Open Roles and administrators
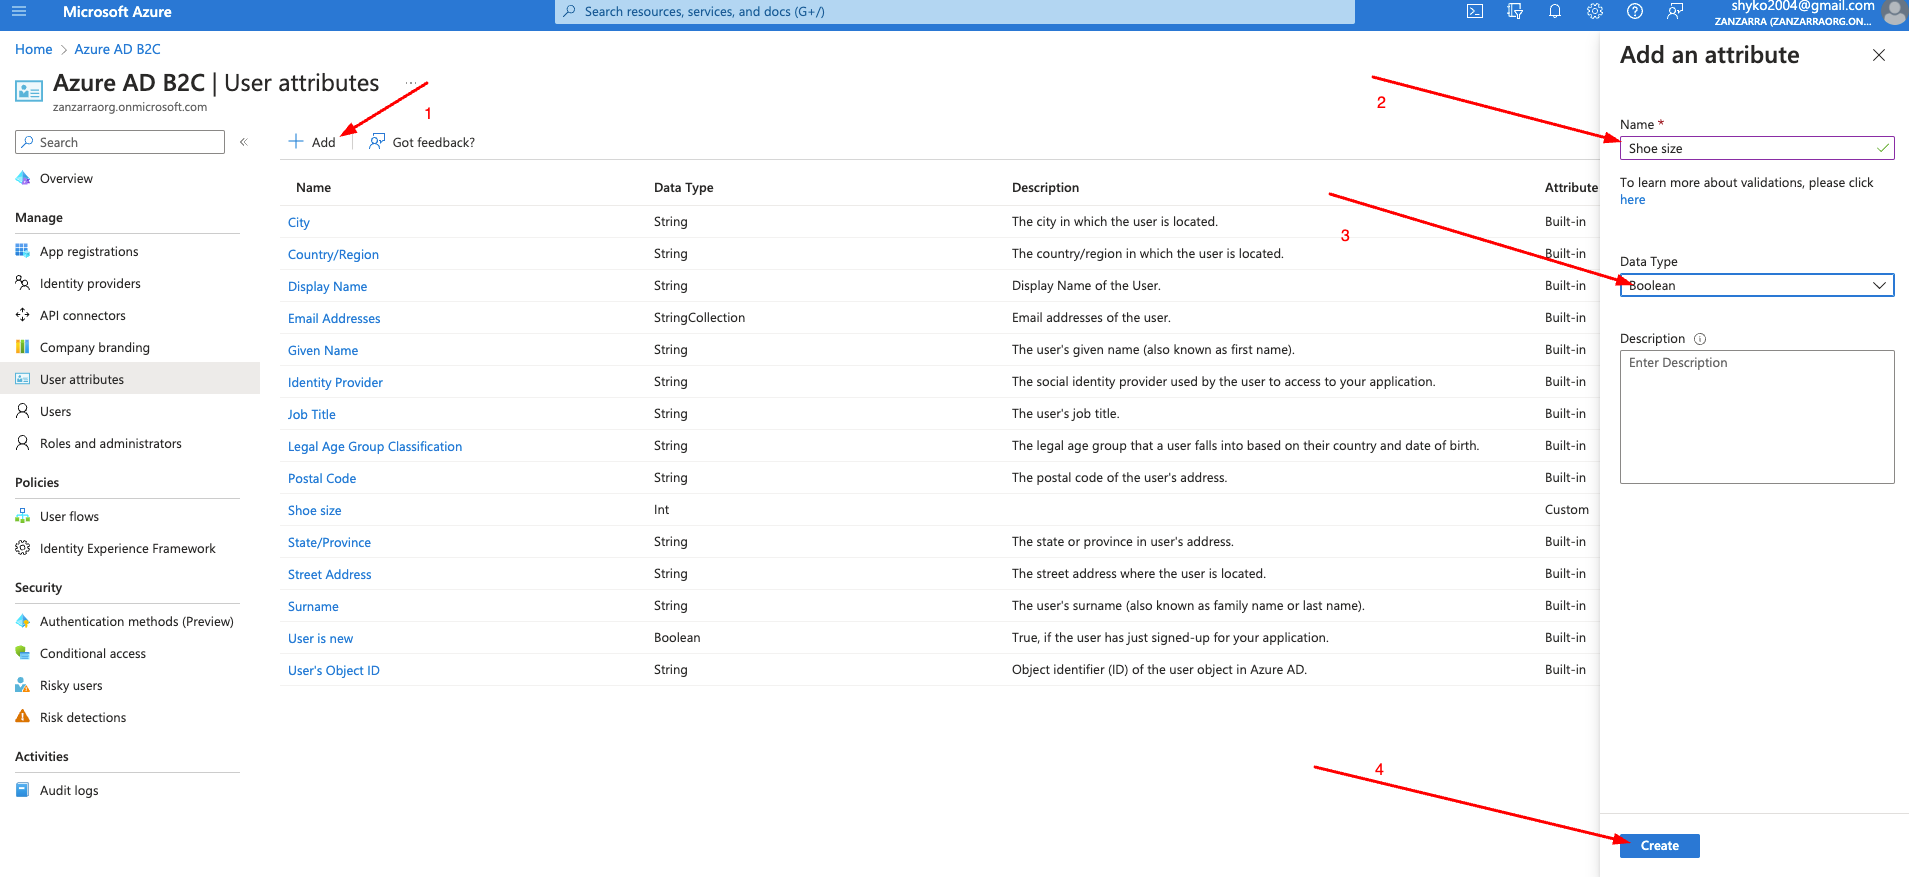Image resolution: width=1909 pixels, height=877 pixels. [x=111, y=444]
